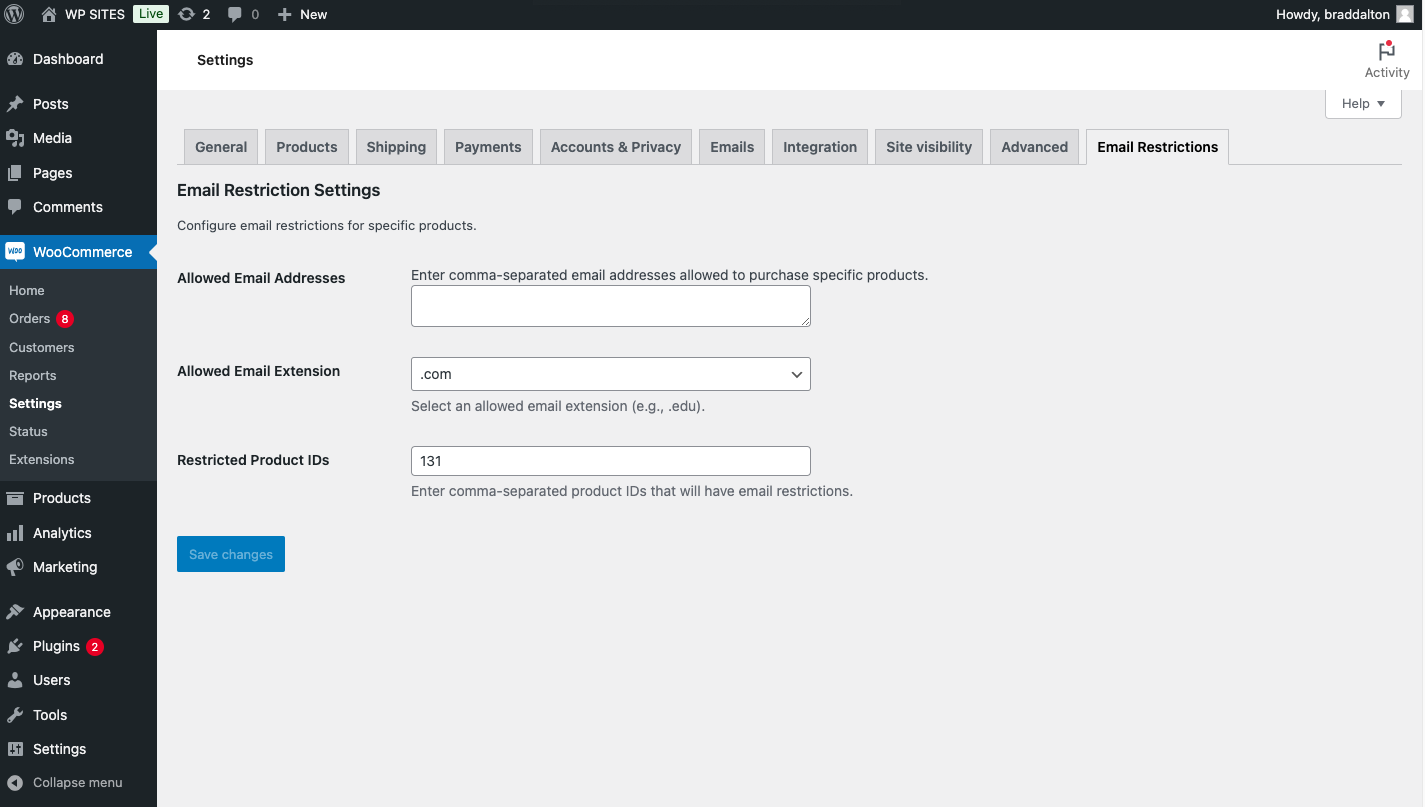Click the comments bubble icon in admin bar

(x=235, y=14)
